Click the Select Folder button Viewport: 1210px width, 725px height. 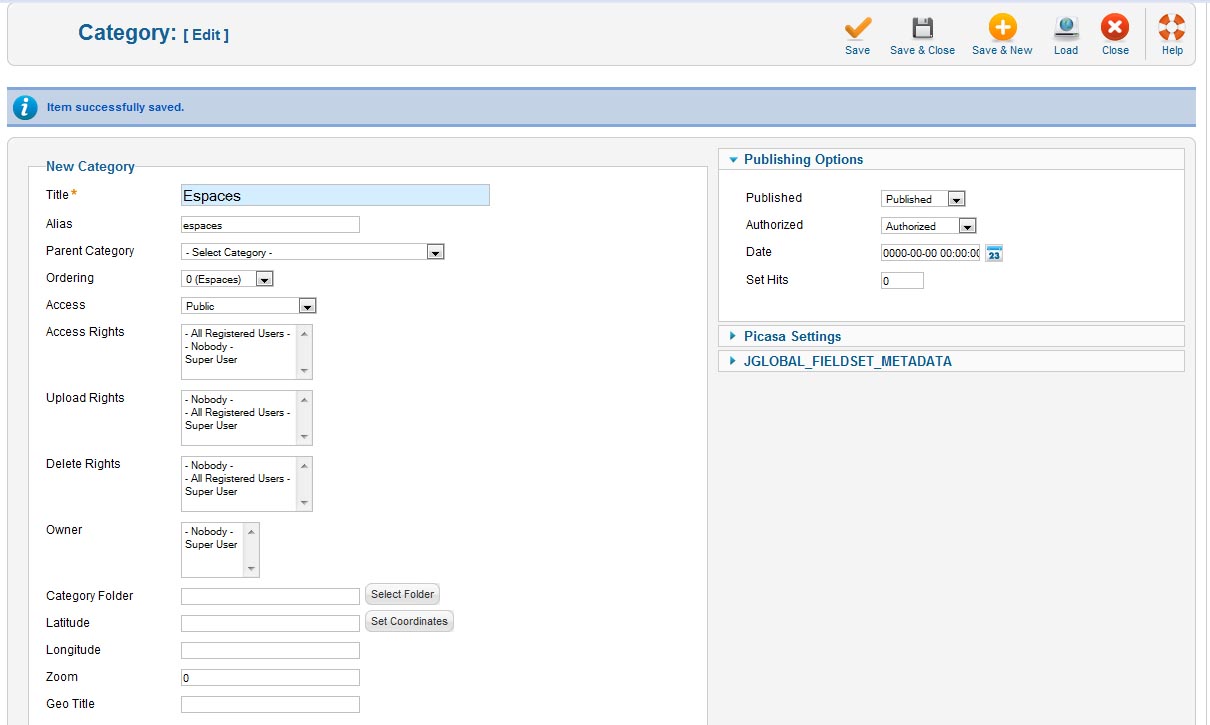point(402,594)
